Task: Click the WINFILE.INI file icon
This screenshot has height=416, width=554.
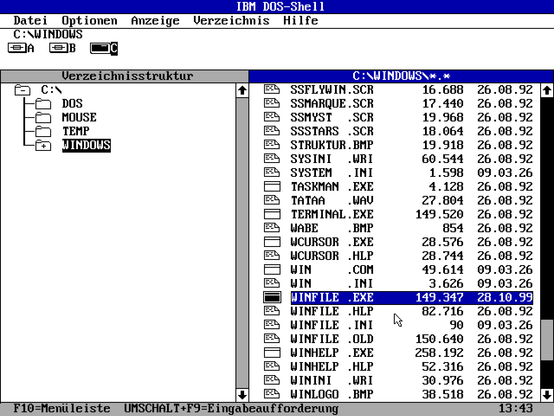Action: 272,324
